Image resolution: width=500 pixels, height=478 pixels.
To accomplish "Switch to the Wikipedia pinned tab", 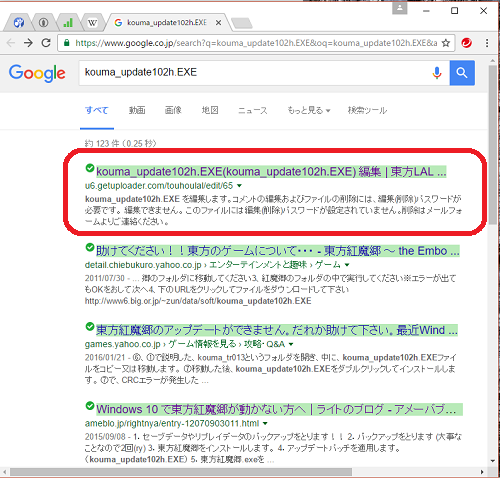I will coord(92,23).
